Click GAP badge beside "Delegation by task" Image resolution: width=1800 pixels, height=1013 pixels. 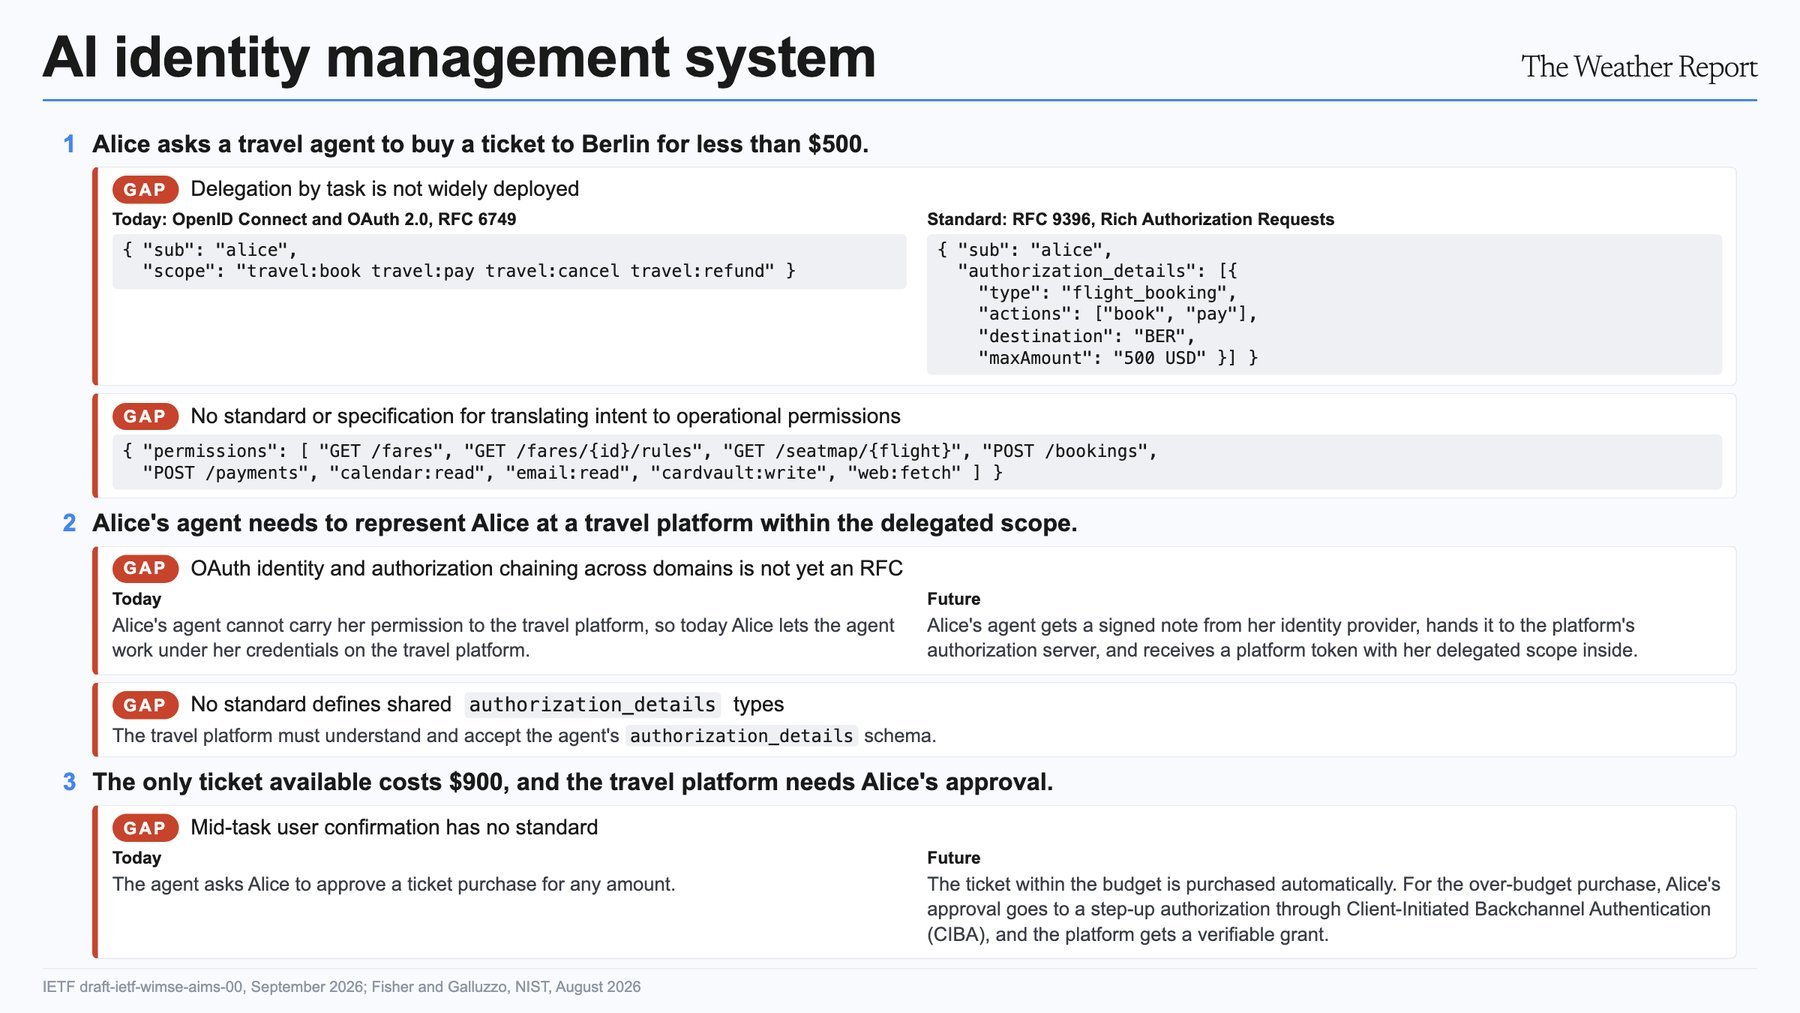pos(145,189)
